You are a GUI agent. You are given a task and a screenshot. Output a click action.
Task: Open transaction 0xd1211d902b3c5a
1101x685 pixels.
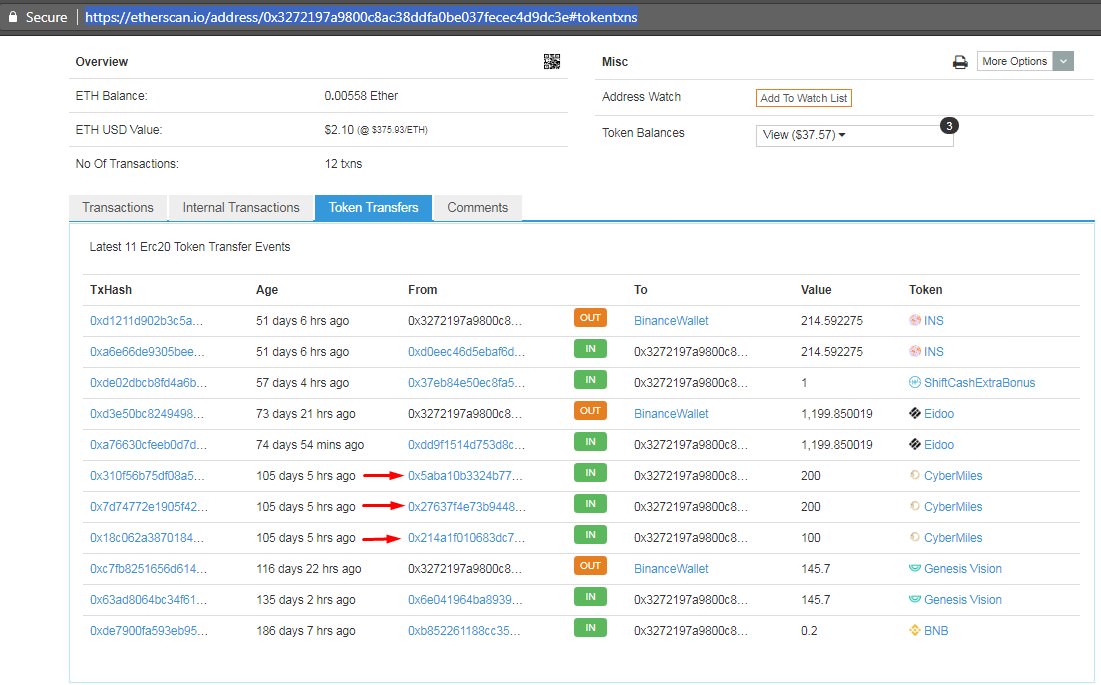(146, 321)
